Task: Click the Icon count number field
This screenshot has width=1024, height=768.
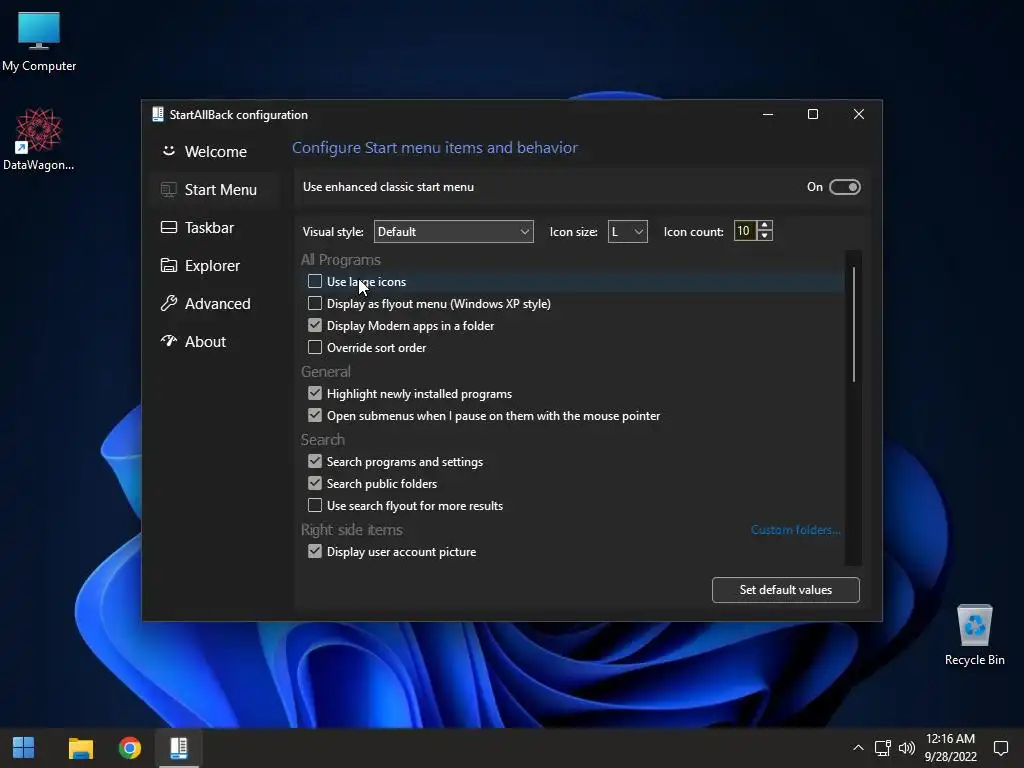Action: tap(744, 231)
